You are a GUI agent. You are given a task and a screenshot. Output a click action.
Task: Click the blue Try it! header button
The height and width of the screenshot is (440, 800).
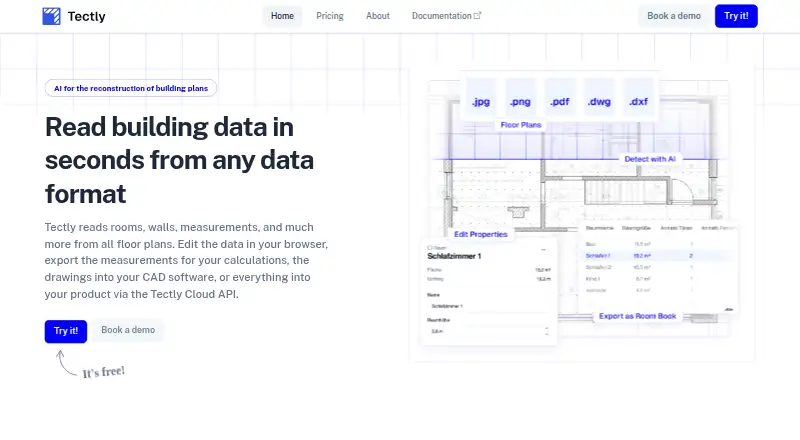click(736, 16)
